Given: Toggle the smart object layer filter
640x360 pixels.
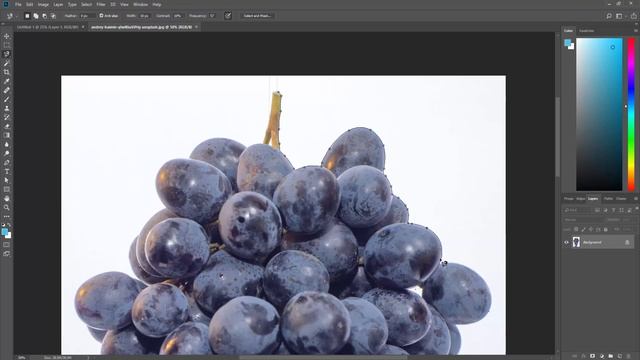Looking at the screenshot, I should (630, 210).
